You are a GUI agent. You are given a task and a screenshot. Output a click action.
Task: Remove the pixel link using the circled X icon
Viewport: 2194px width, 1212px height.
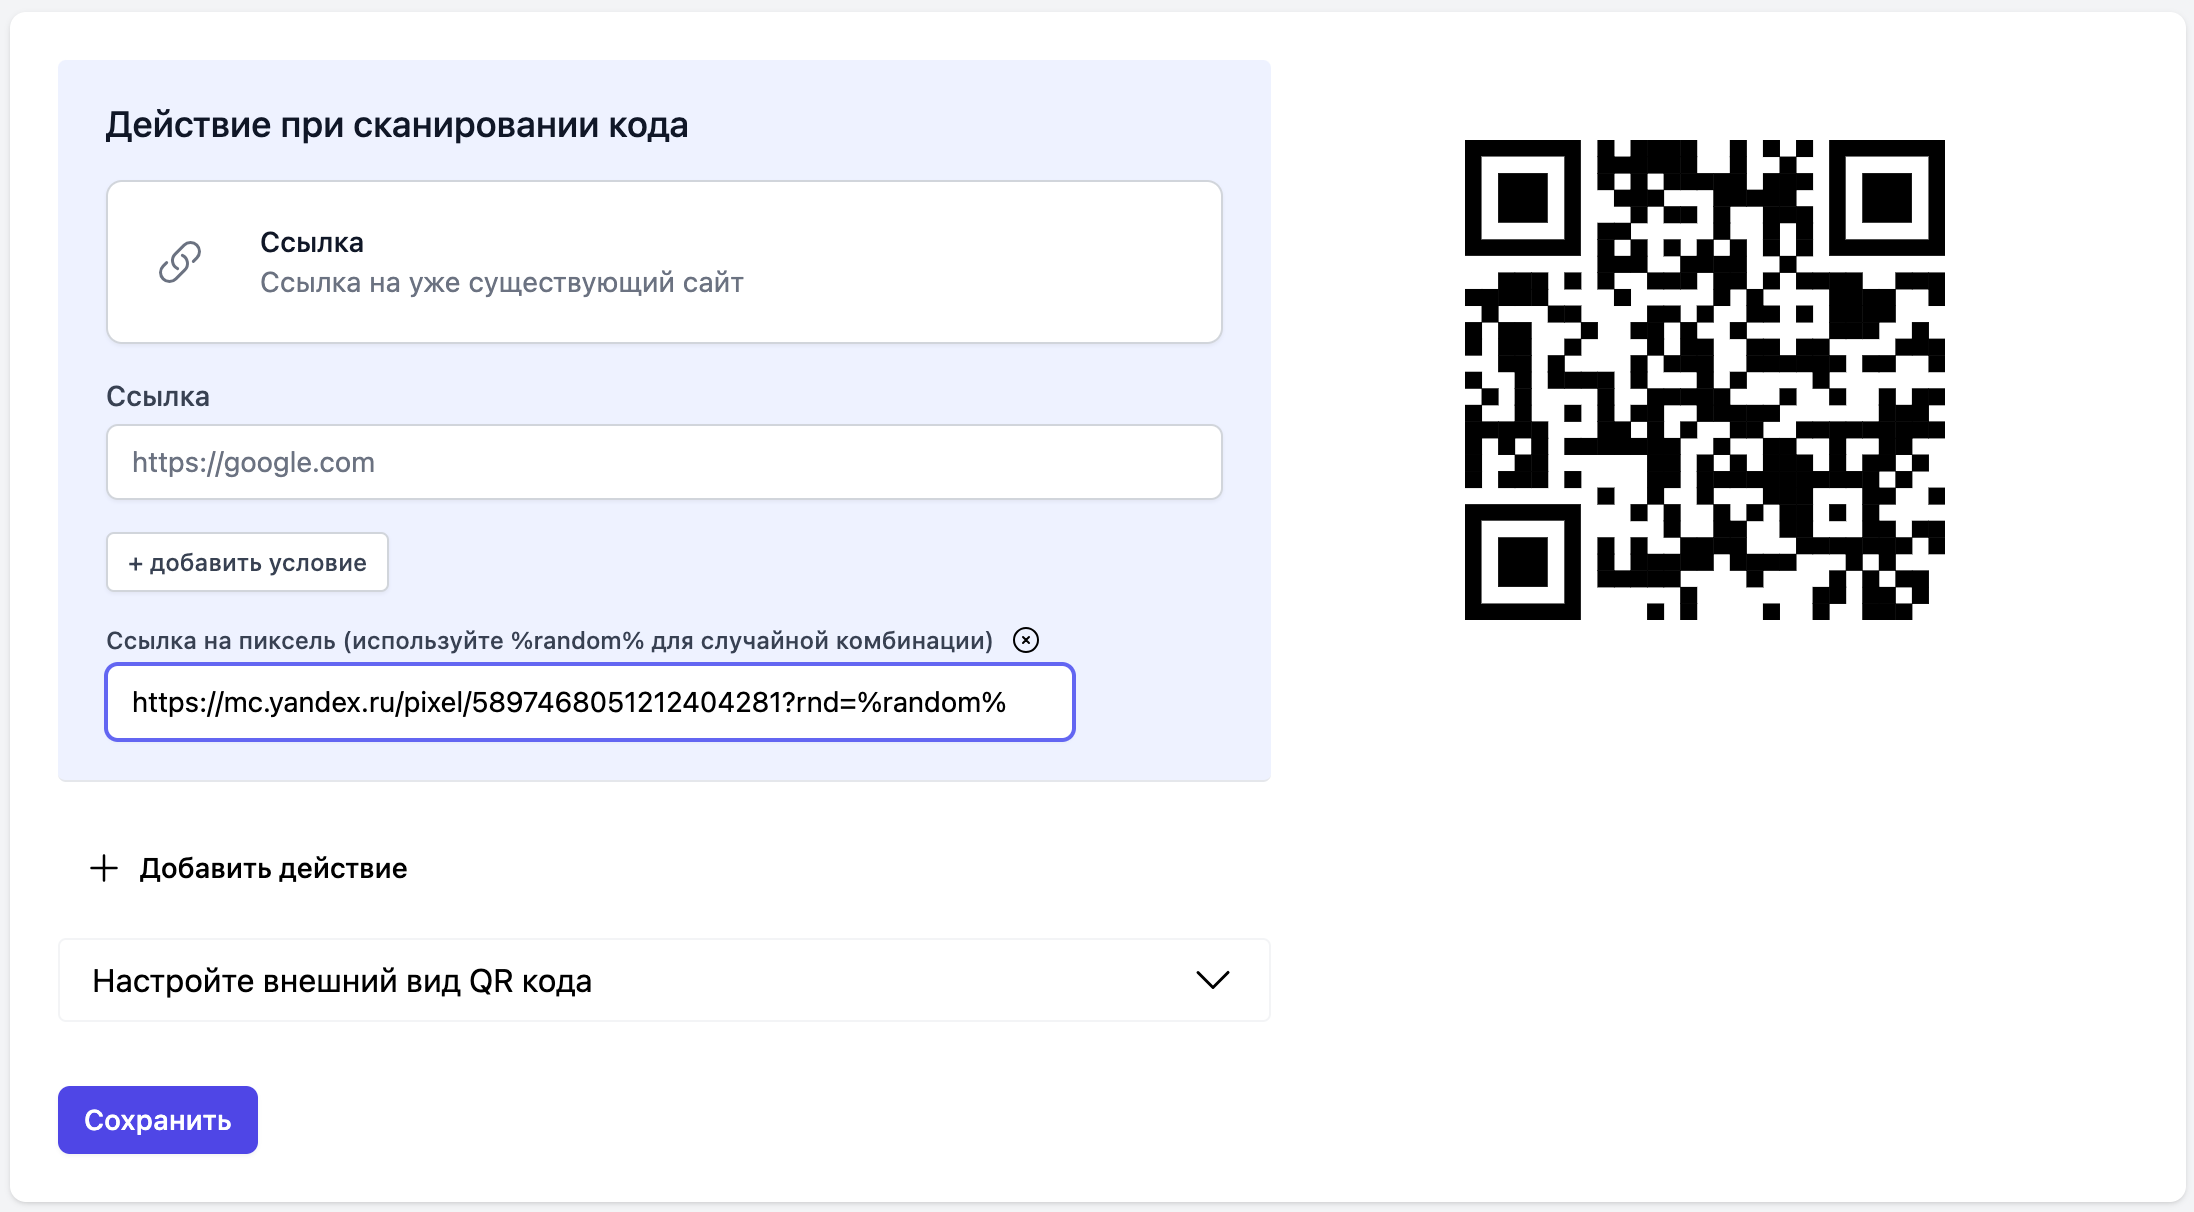tap(1026, 642)
